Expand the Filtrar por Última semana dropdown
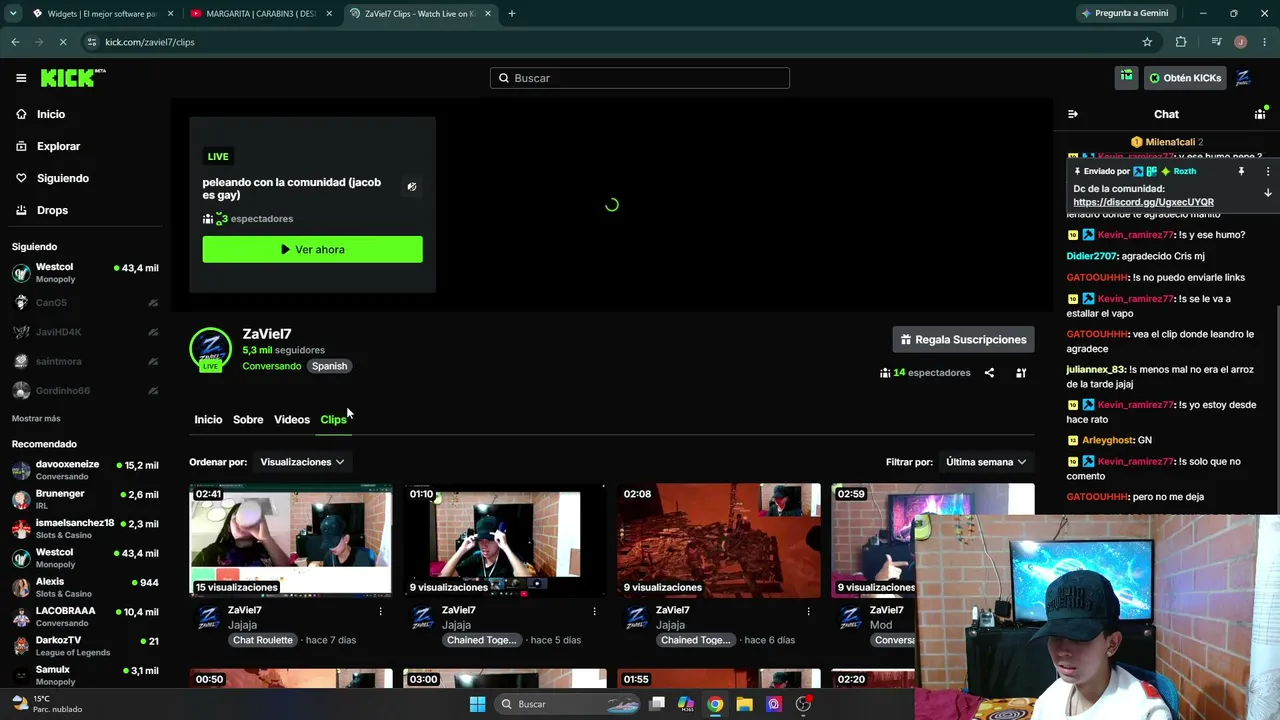Screen dimensions: 1280x720 pos(986,462)
